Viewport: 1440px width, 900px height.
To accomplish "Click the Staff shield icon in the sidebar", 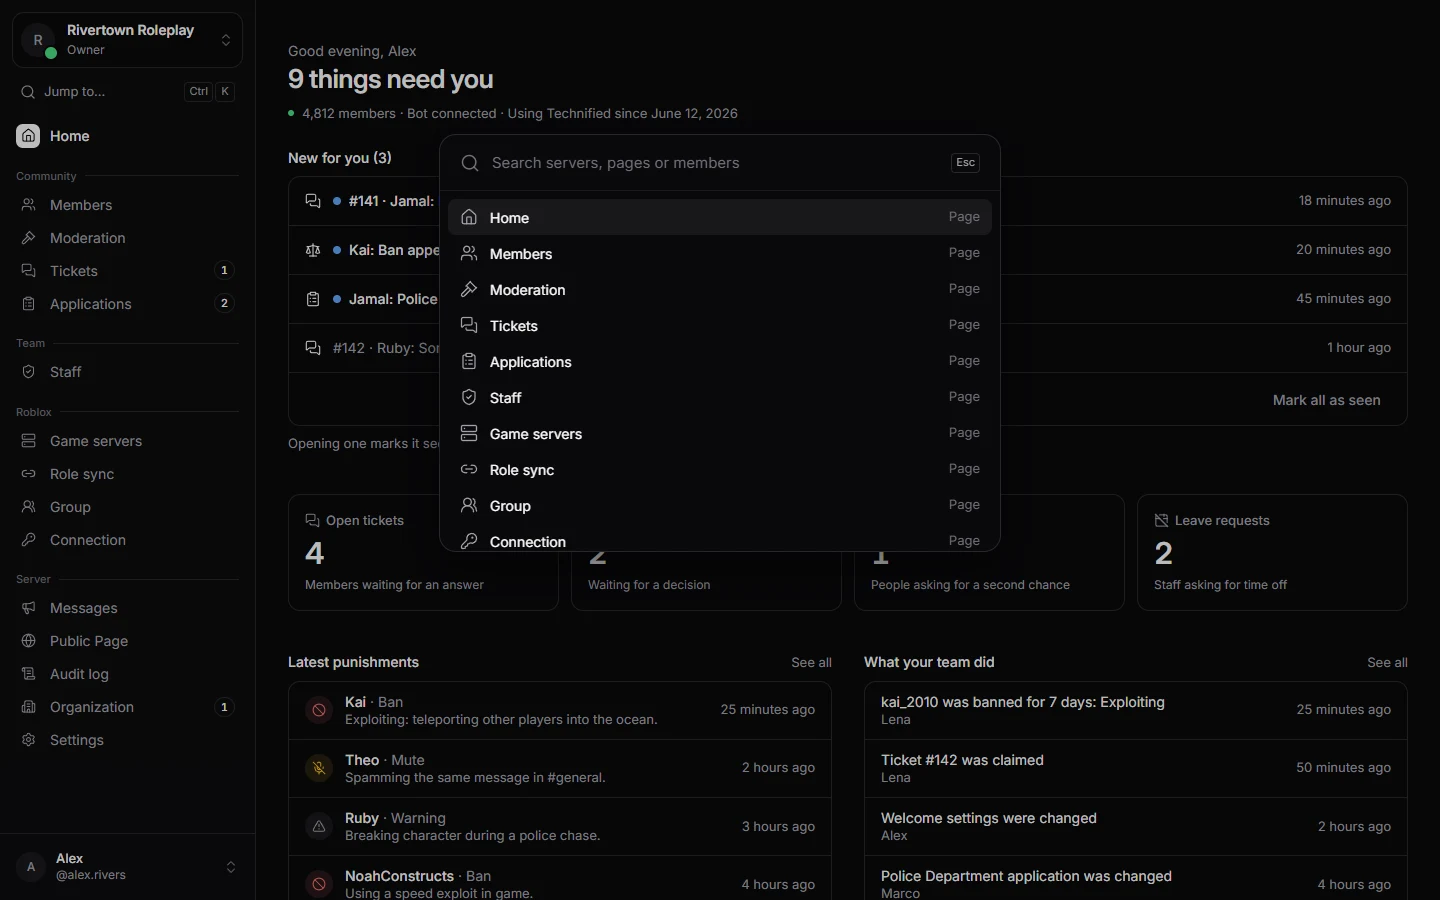I will pos(29,372).
